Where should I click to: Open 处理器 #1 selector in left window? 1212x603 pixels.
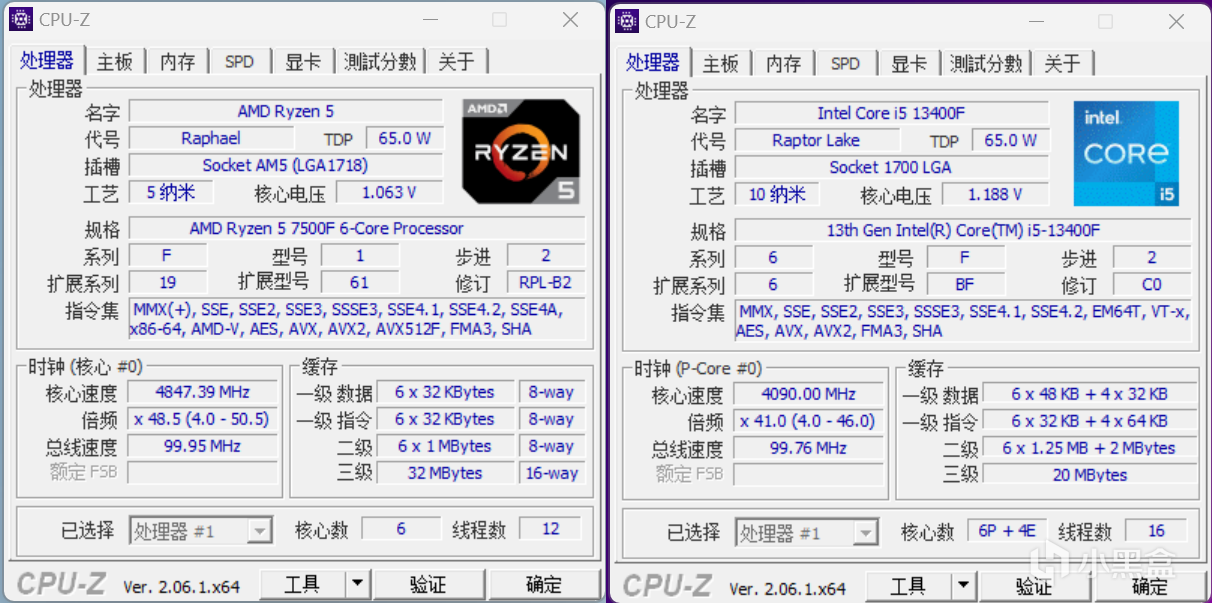click(x=201, y=531)
